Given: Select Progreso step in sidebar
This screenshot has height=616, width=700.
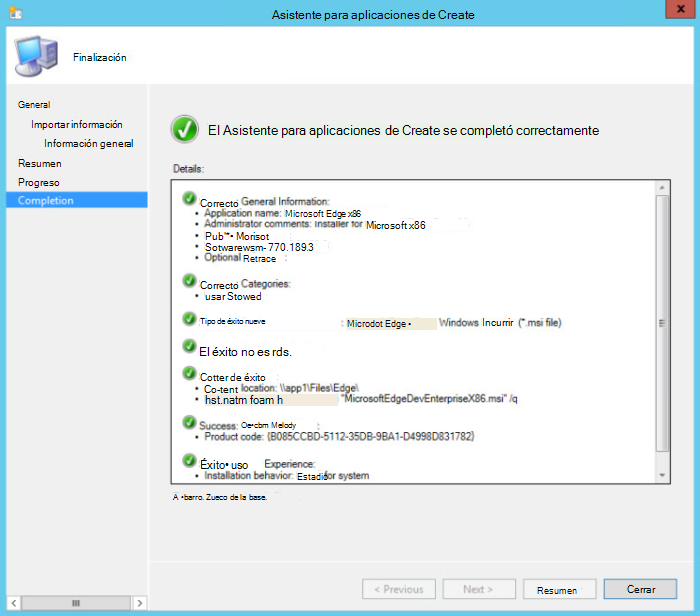Looking at the screenshot, I should [39, 183].
